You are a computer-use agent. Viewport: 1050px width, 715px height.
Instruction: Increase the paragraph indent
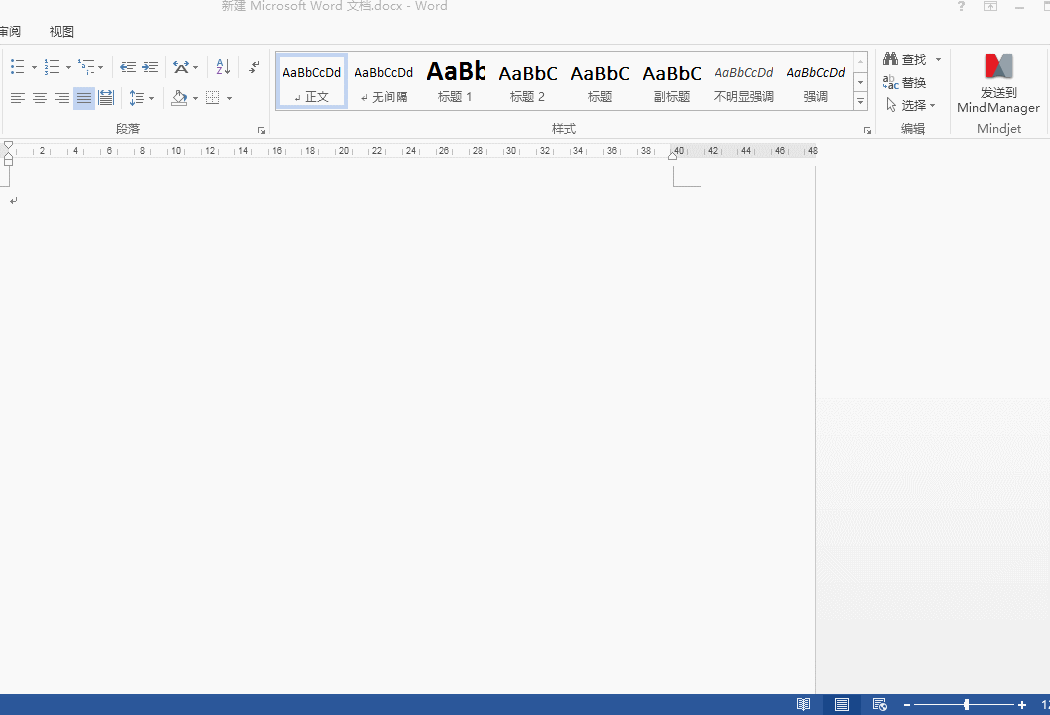point(150,67)
